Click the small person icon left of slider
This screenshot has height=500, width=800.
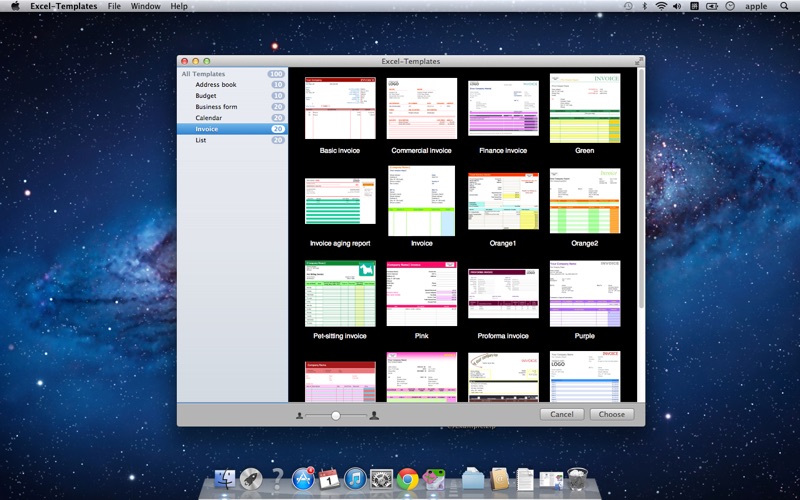point(299,416)
